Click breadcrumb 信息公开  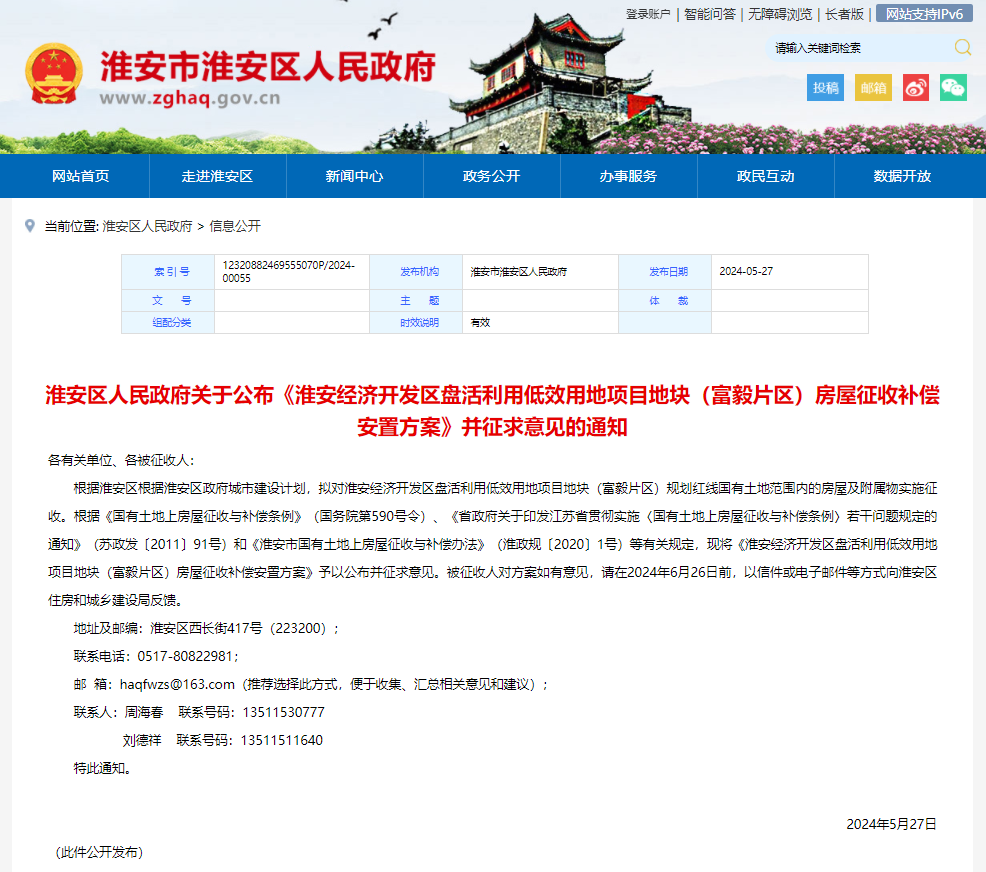(235, 226)
